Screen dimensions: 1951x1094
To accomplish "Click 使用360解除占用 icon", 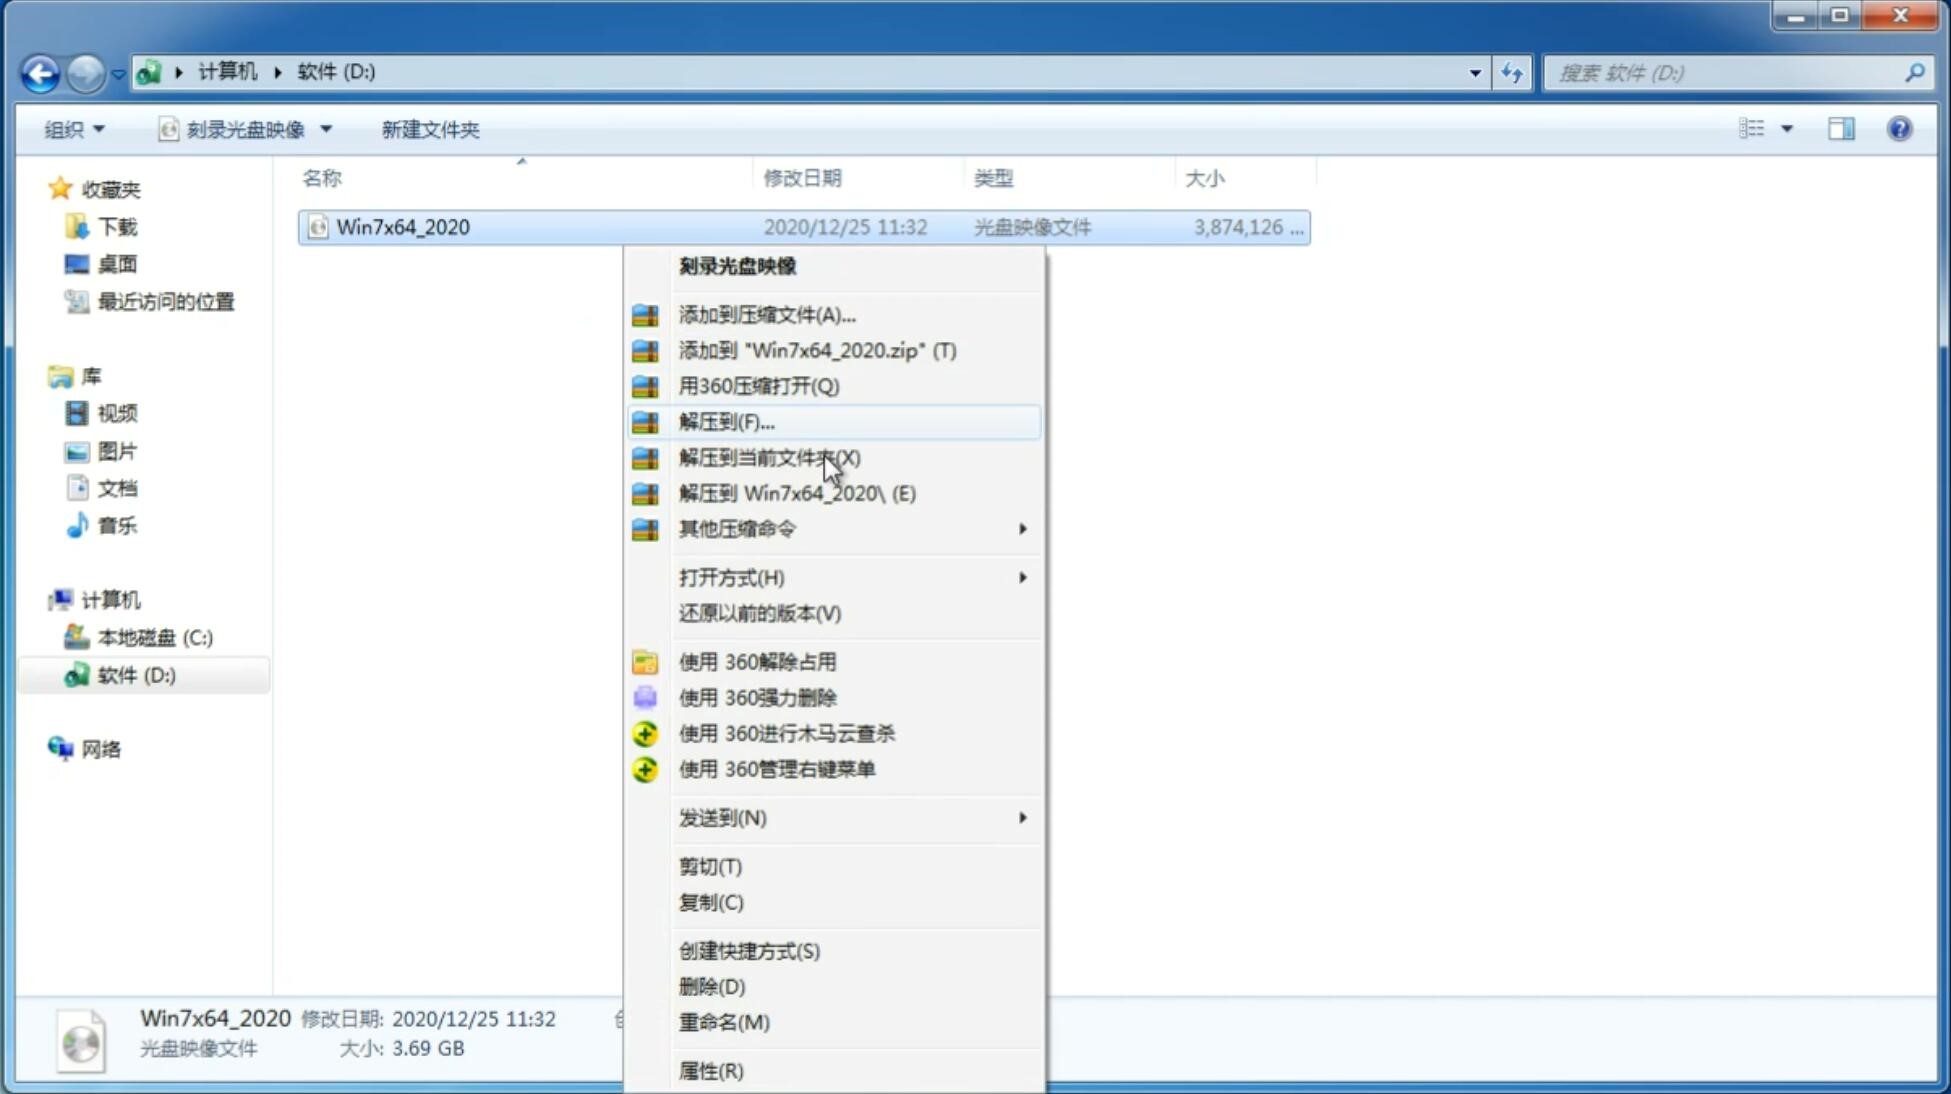I will pyautogui.click(x=643, y=661).
